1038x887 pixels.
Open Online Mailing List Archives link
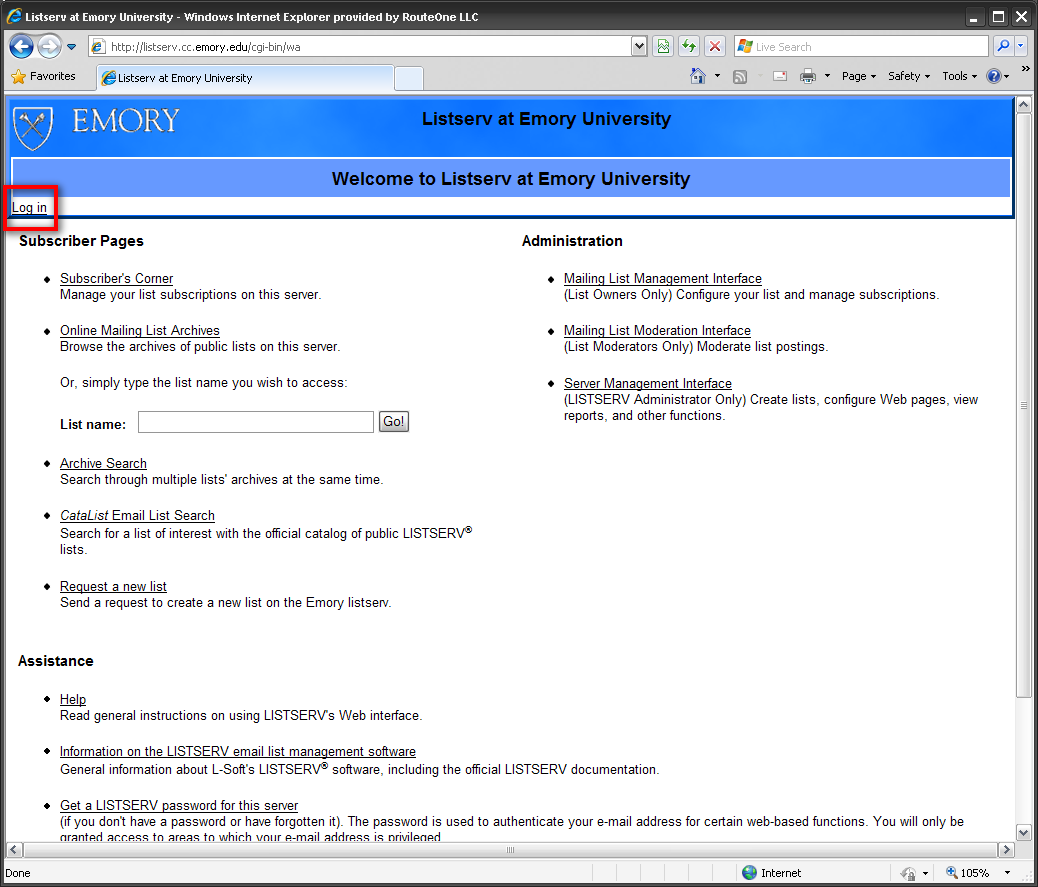point(140,330)
